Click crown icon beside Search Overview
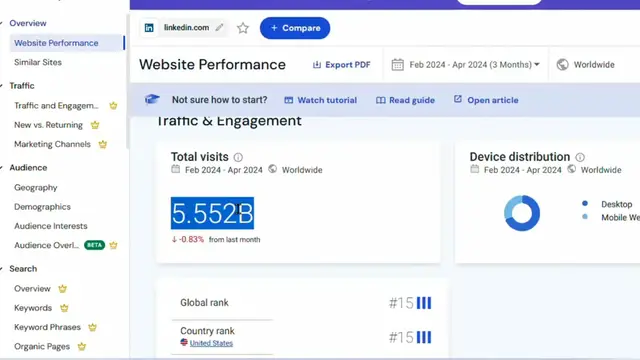The height and width of the screenshot is (360, 640). (x=62, y=289)
